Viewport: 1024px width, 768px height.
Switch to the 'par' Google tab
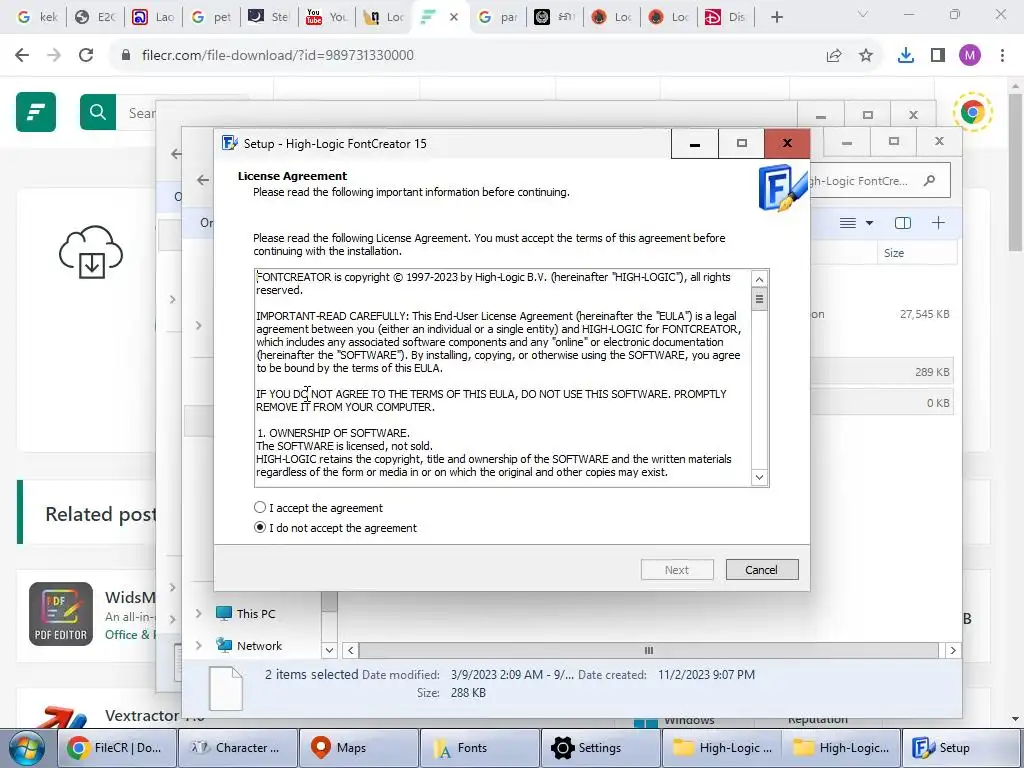click(498, 17)
